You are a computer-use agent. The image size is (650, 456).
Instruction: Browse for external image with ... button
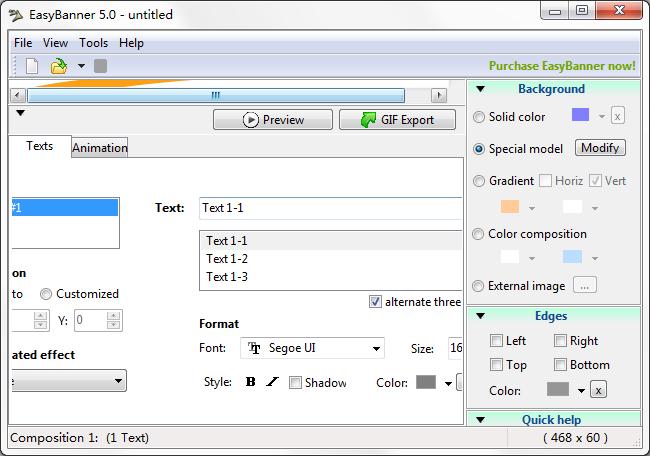(585, 286)
